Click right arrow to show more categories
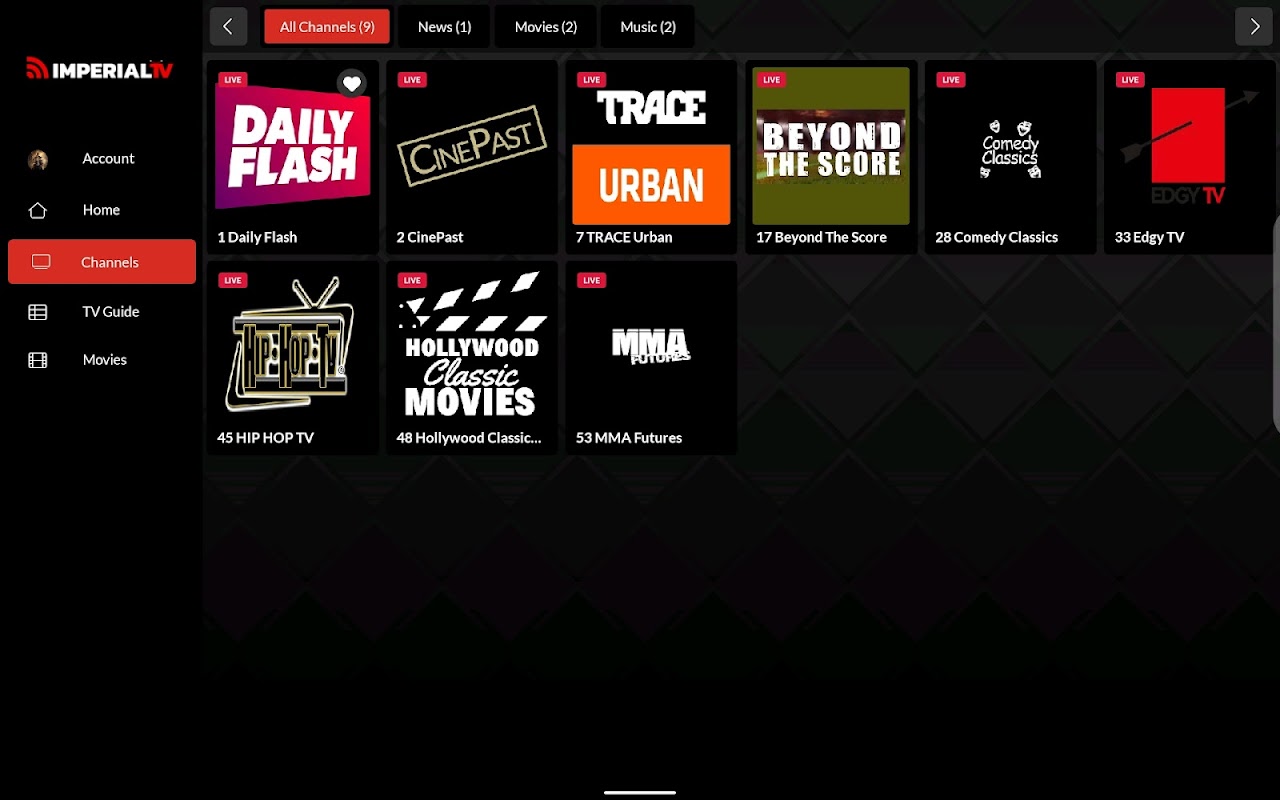Image resolution: width=1280 pixels, height=800 pixels. point(1254,27)
